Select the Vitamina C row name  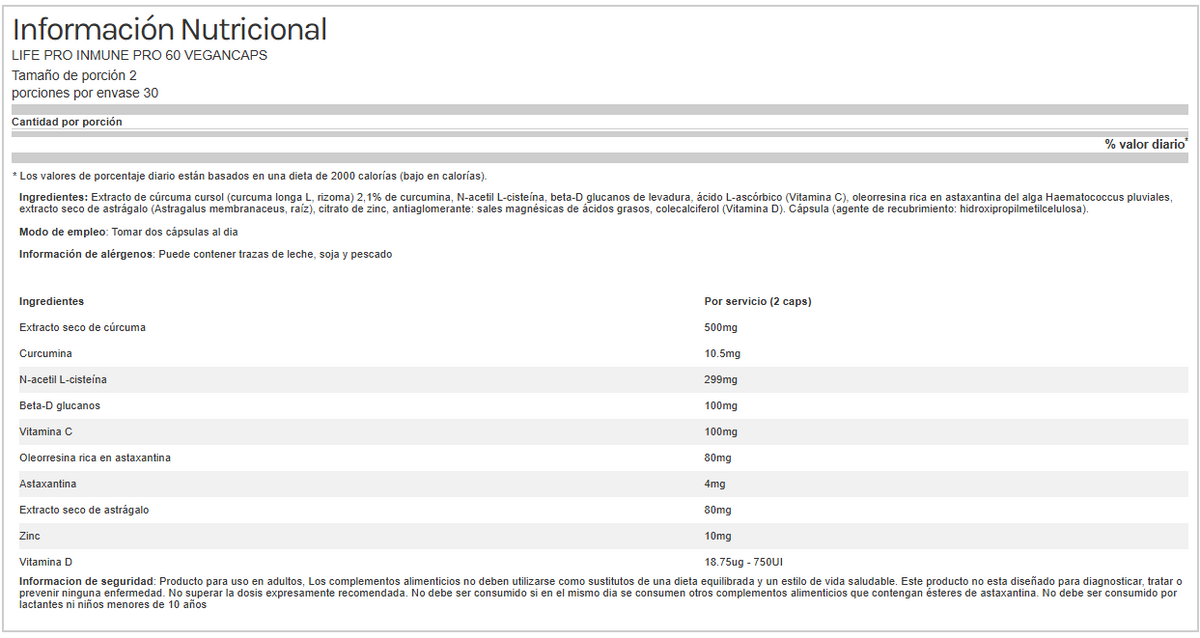[x=46, y=432]
